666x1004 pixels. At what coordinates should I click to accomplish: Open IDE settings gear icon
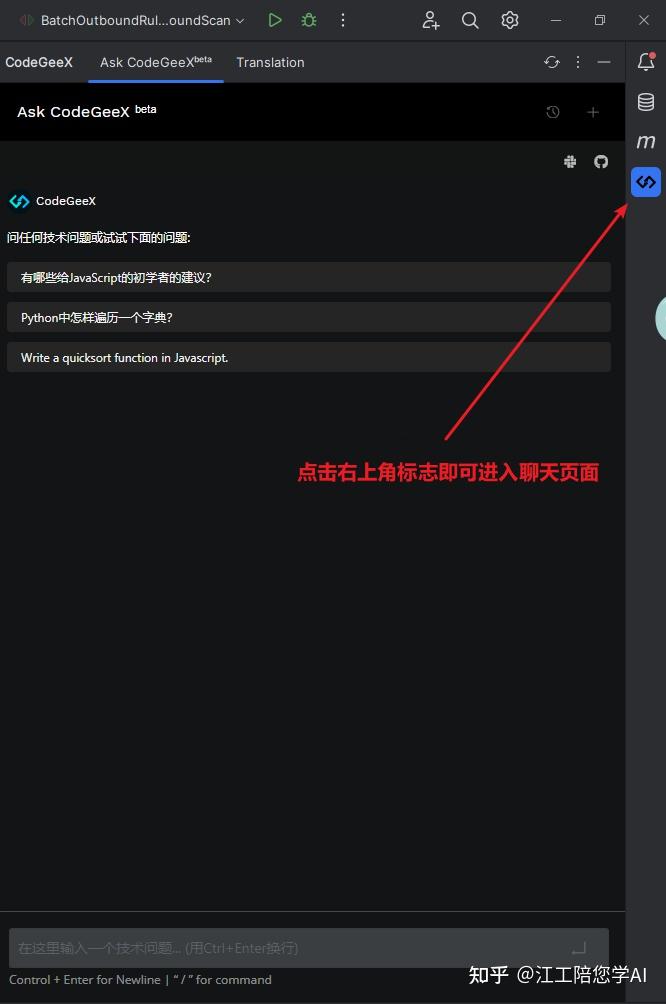coord(510,20)
